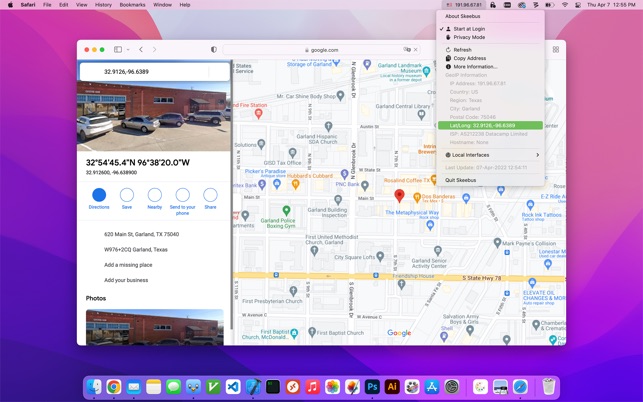Go back in Safari

[x=141, y=50]
